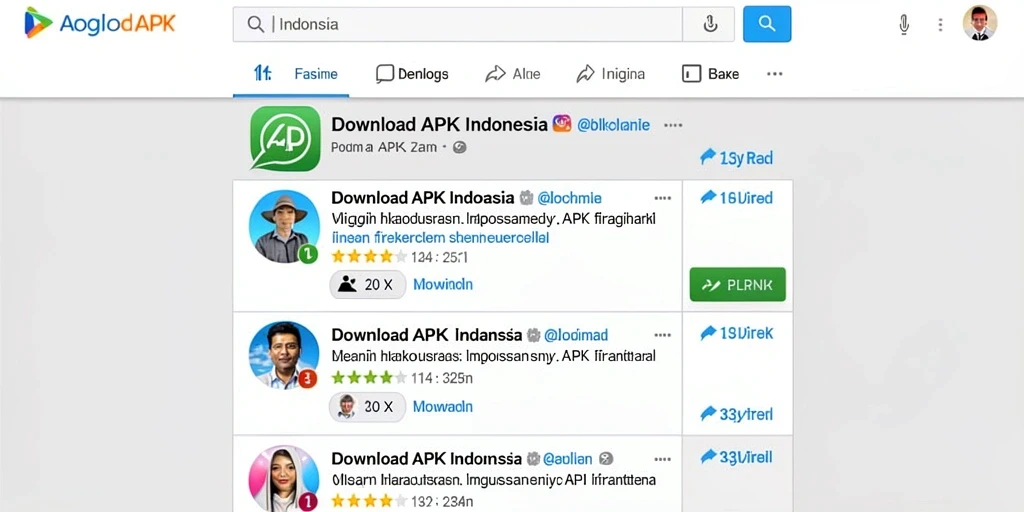Open the man-with-hat profile picture

point(283,226)
